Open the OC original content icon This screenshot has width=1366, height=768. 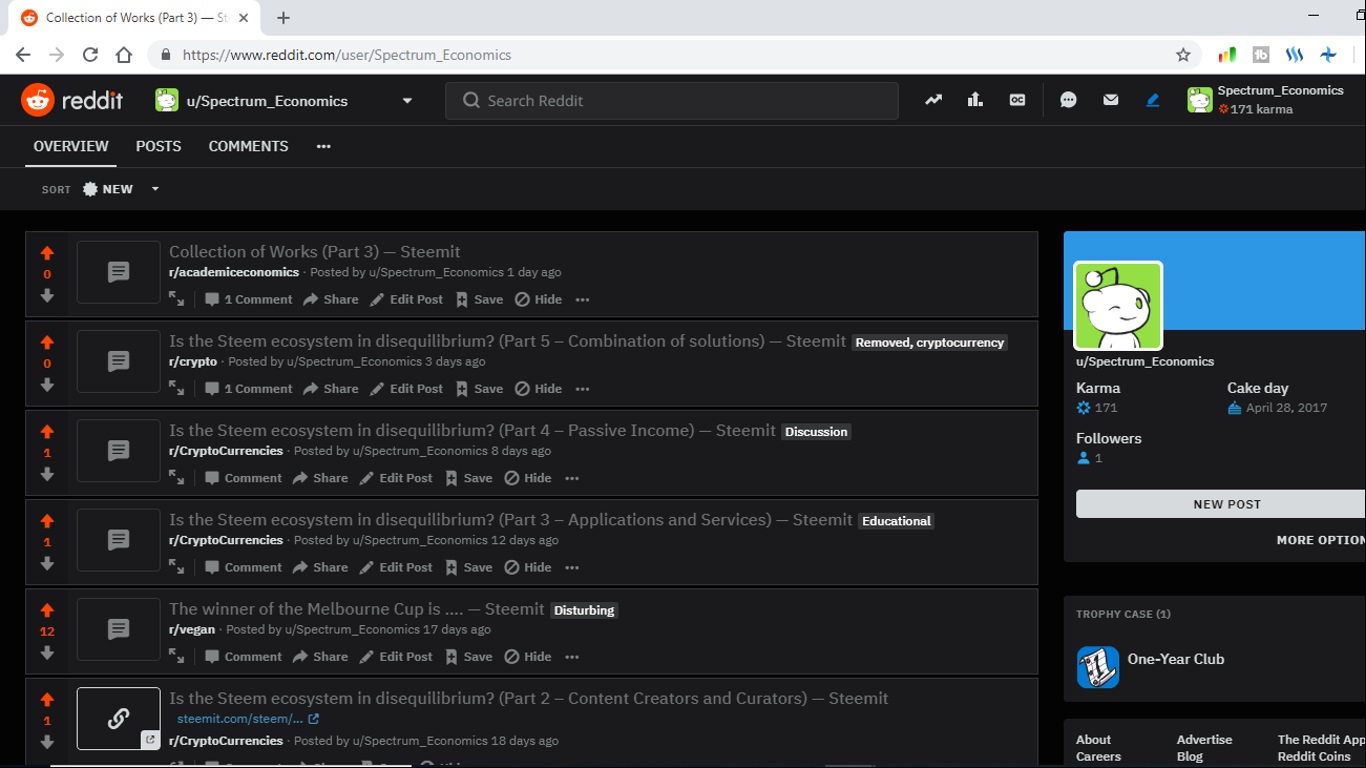coord(1017,100)
